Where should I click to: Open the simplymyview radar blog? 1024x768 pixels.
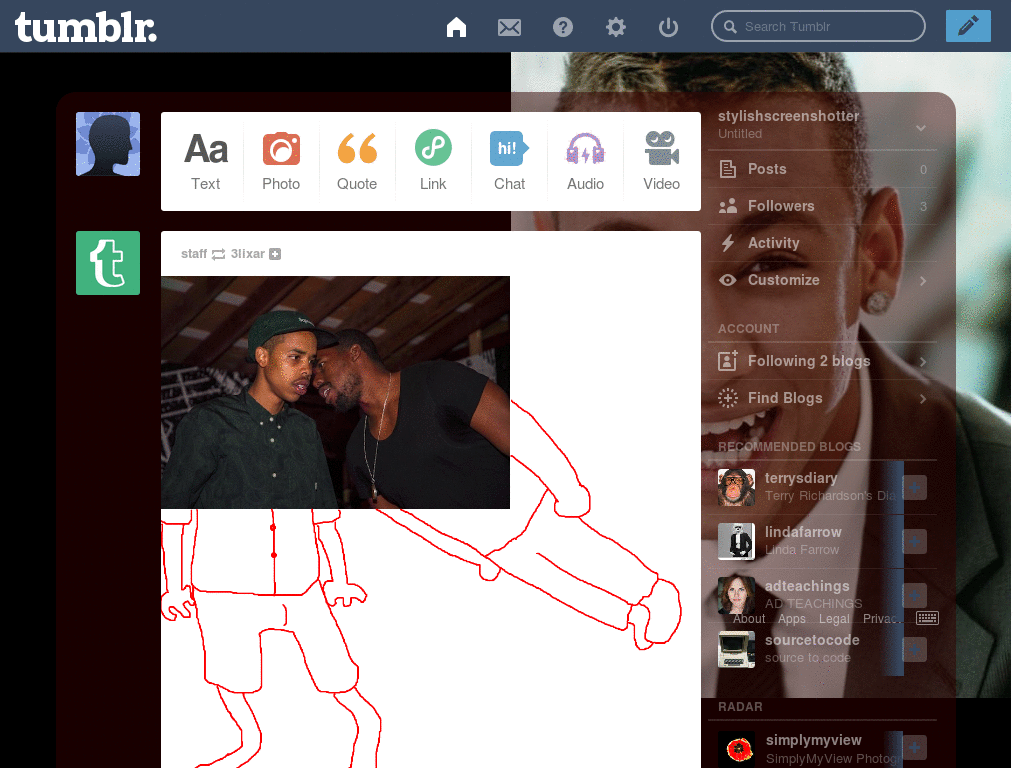[x=813, y=741]
